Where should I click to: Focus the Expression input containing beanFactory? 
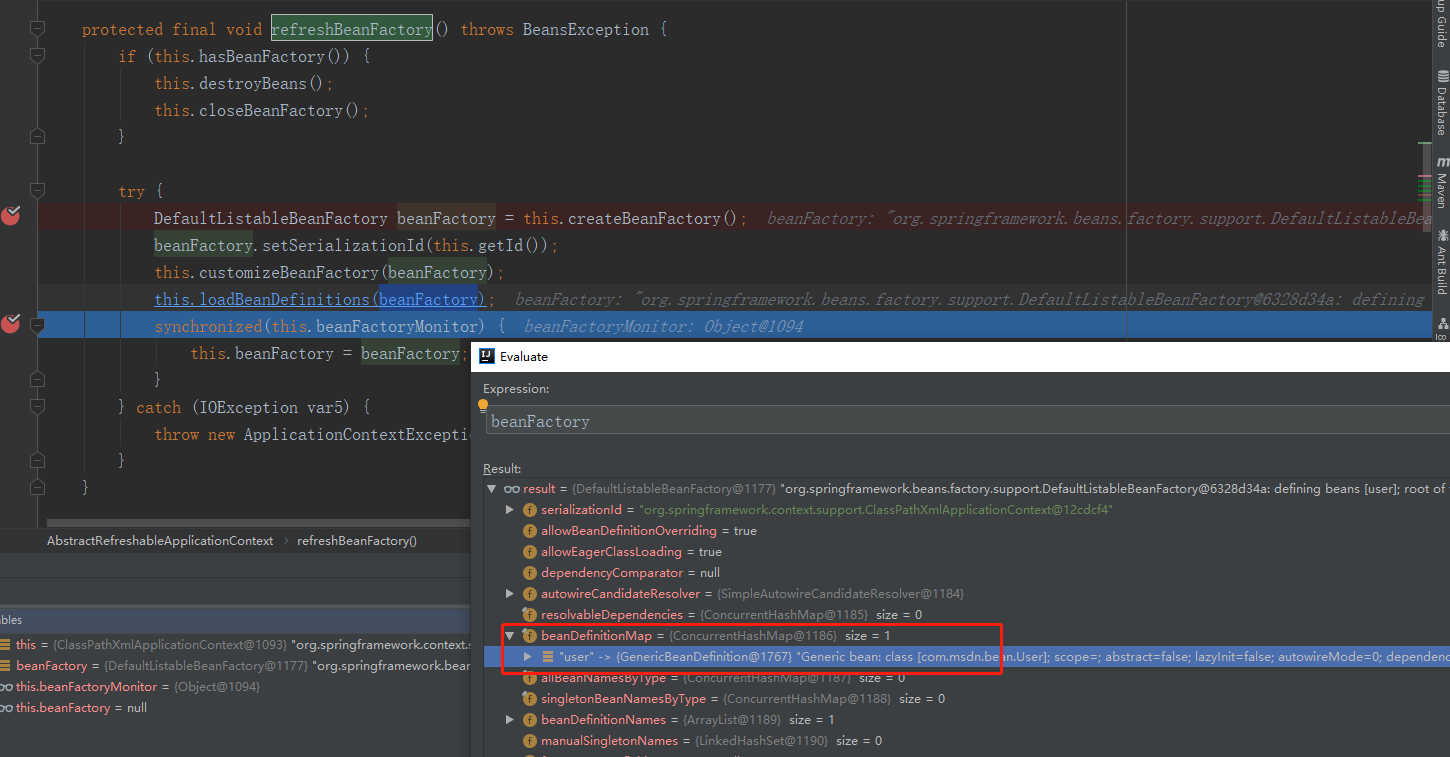click(x=968, y=422)
